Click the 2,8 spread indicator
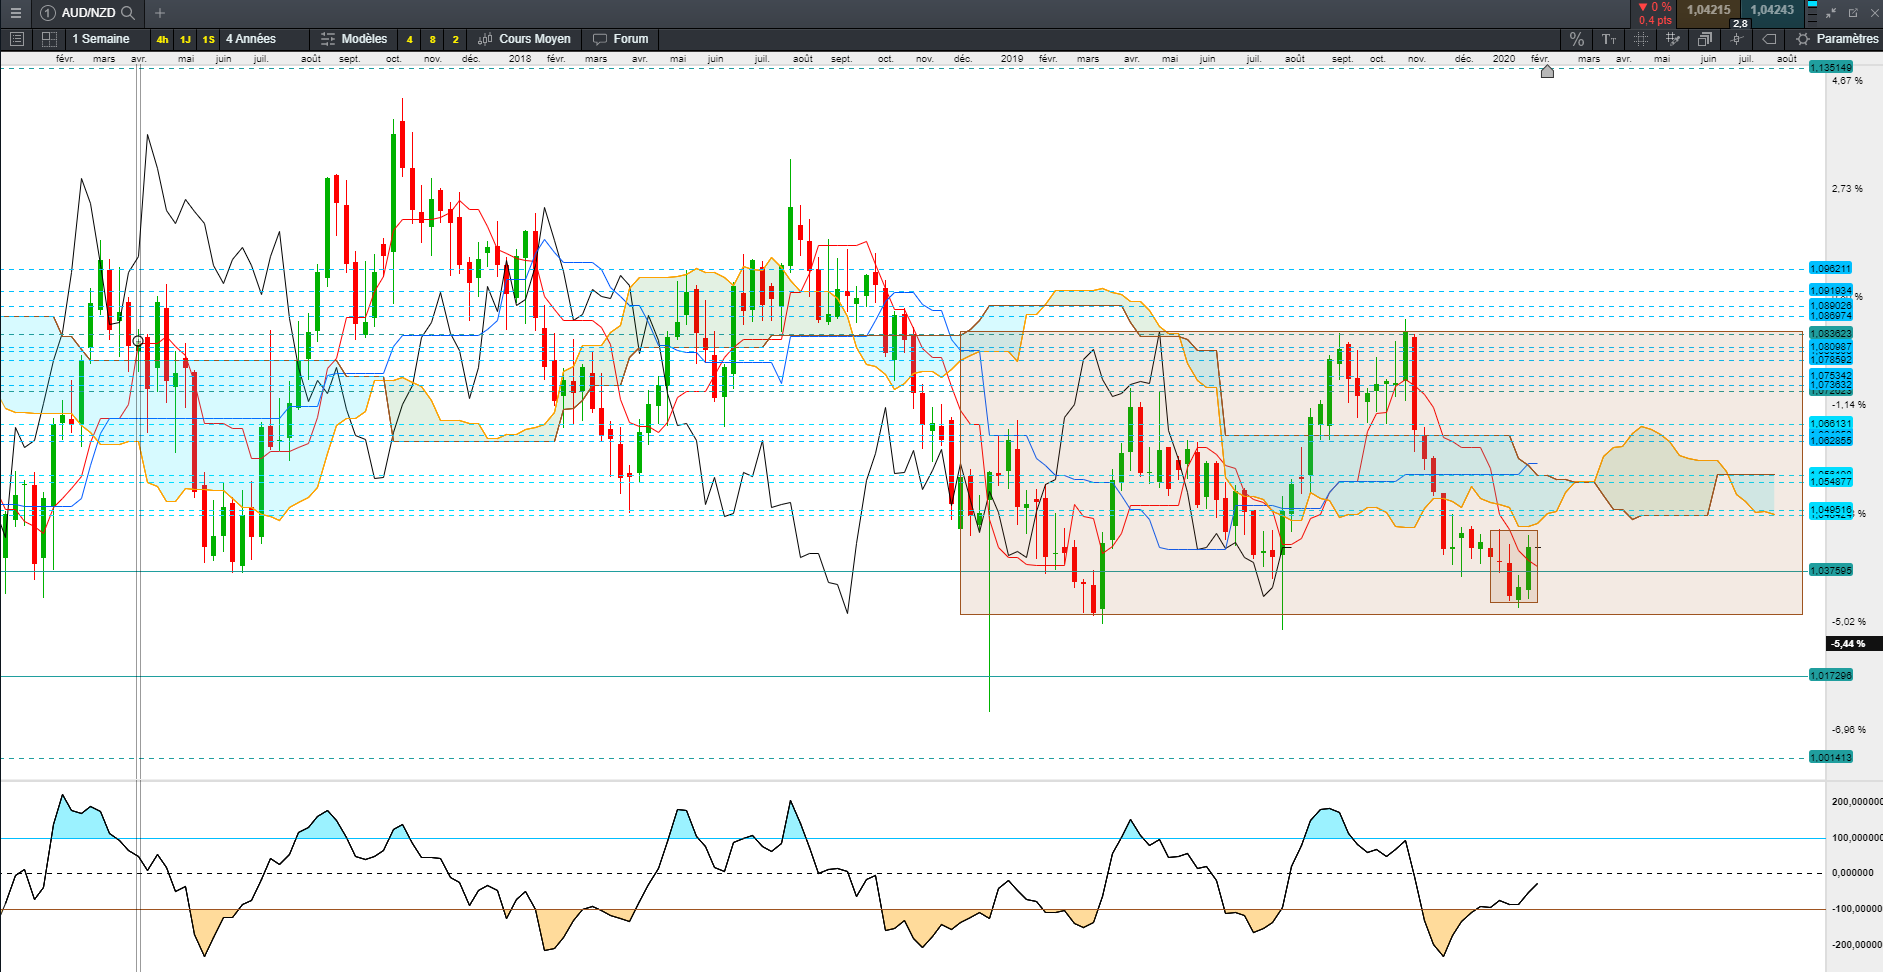 click(1740, 23)
